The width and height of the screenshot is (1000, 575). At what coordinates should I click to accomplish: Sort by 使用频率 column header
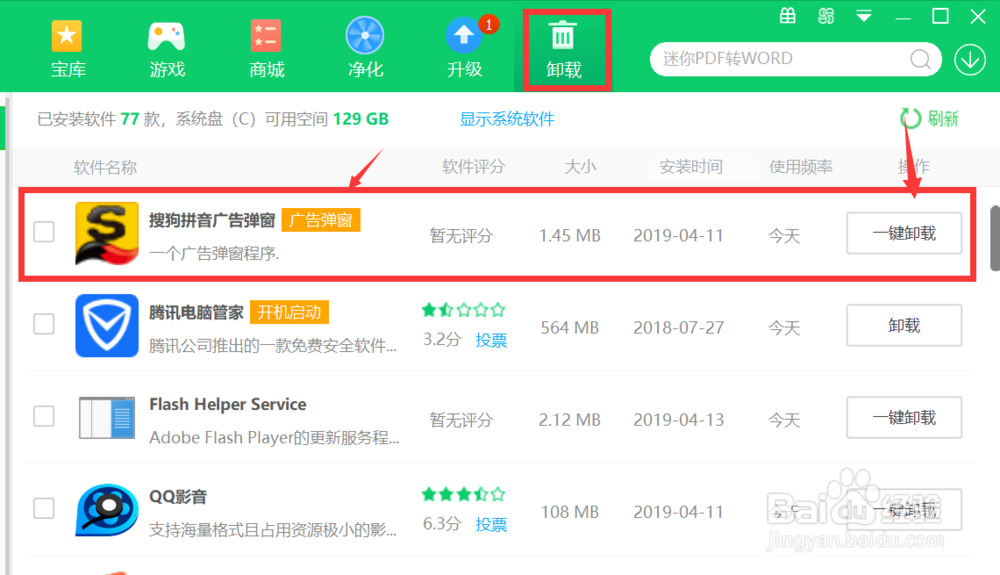[x=800, y=167]
